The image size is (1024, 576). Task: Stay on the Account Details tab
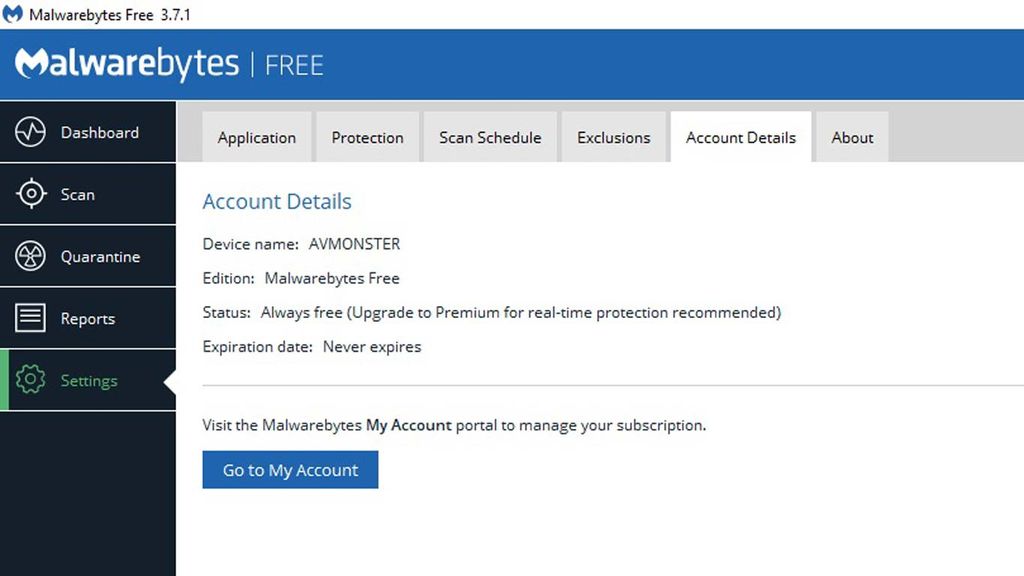pyautogui.click(x=741, y=137)
